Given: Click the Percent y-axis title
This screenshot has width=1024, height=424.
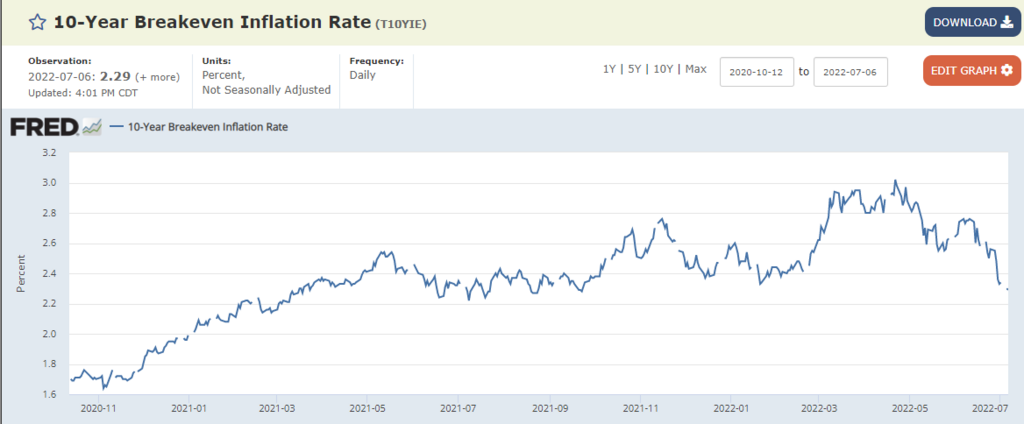Looking at the screenshot, I should click(21, 273).
